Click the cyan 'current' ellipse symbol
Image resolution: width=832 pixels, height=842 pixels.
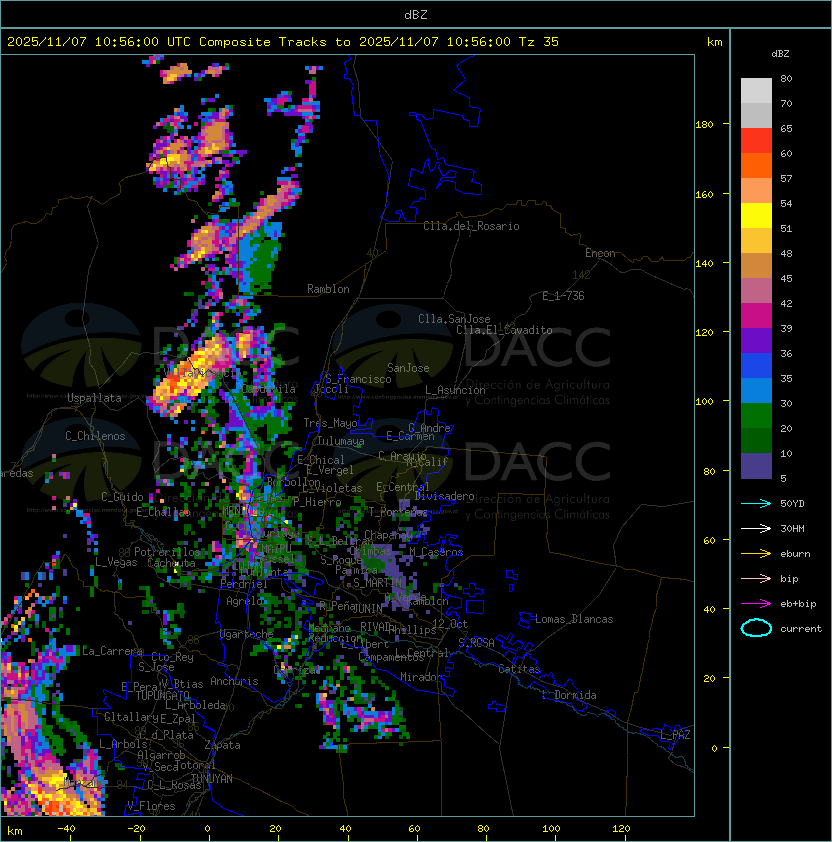coord(756,628)
